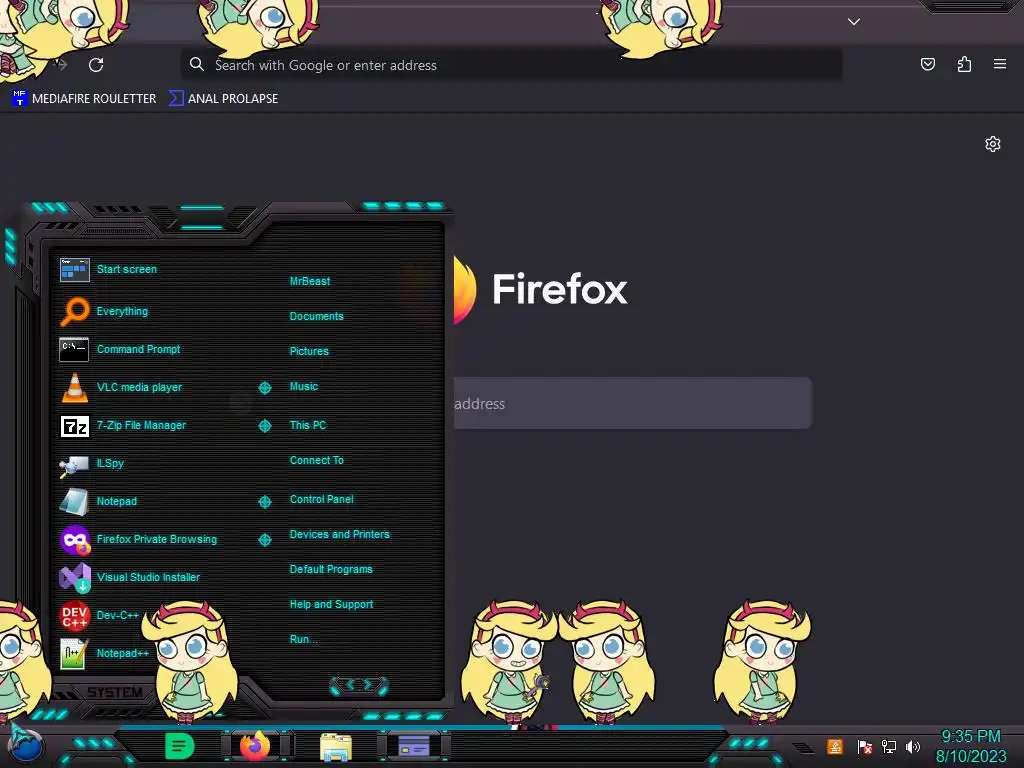Expand Notepad jump list arrow
Viewport: 1024px width, 768px height.
264,502
